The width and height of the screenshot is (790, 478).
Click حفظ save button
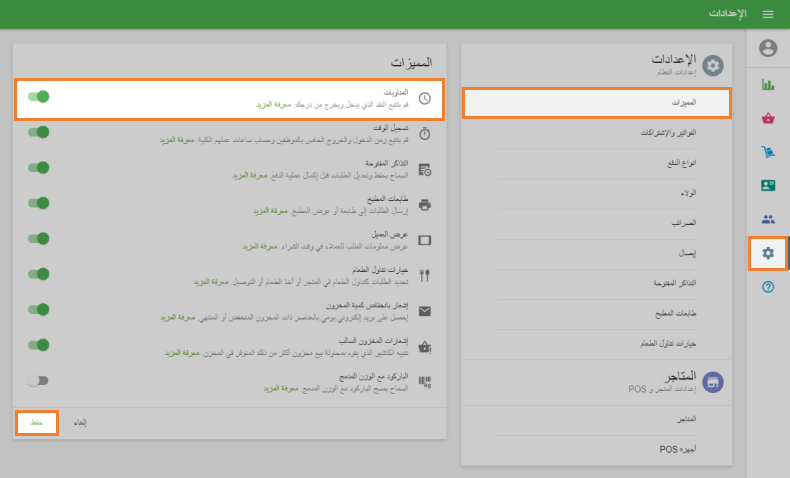tap(37, 423)
